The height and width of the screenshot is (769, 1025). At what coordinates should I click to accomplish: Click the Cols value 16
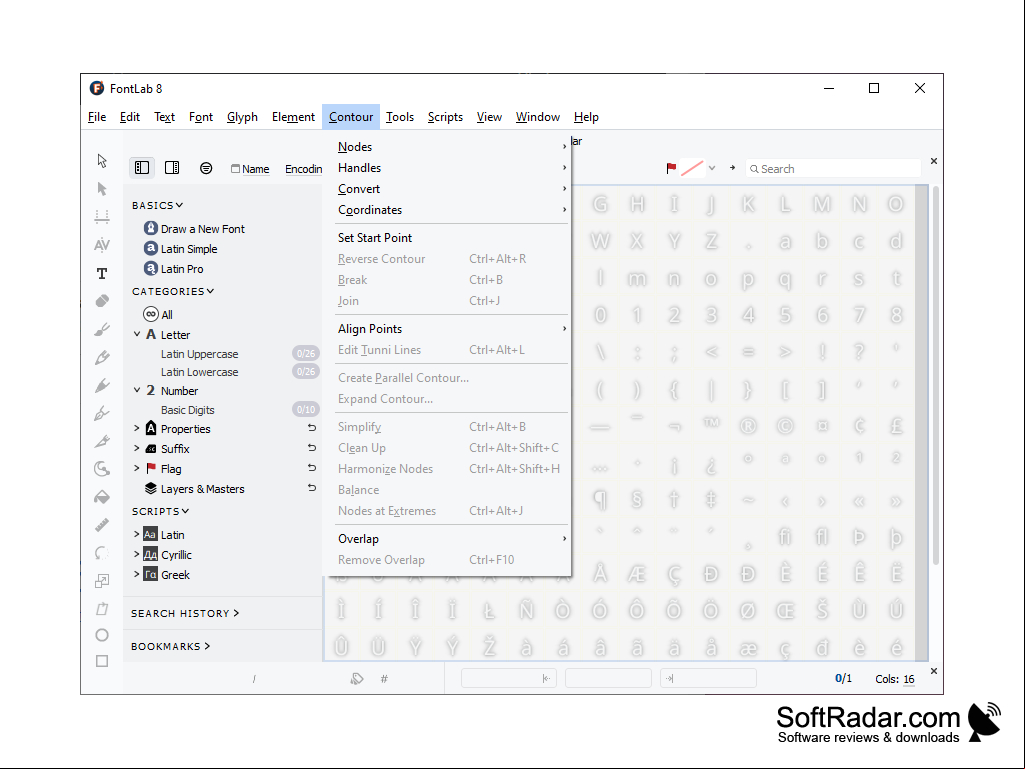point(909,679)
